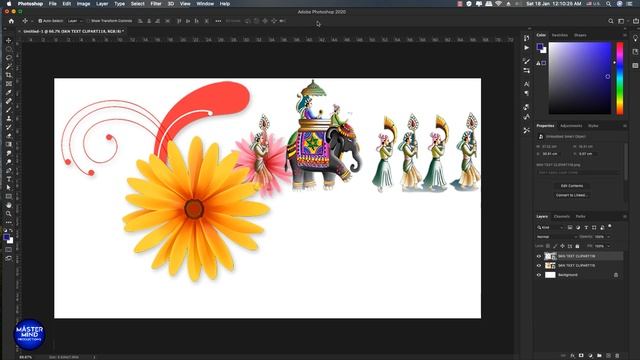Select the Crop tool
This screenshot has width=640, height=360.
coord(9,75)
